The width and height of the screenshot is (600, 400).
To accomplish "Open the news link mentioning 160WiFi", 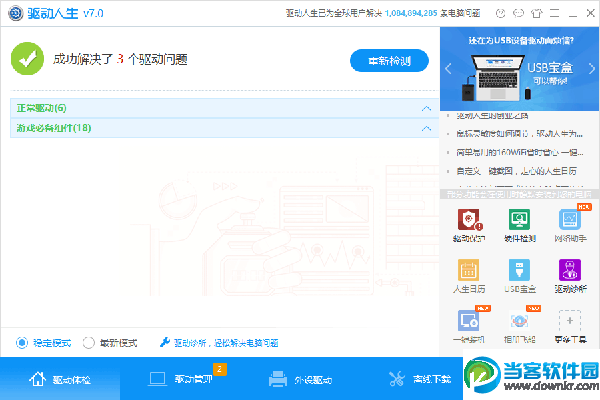I will (x=520, y=152).
